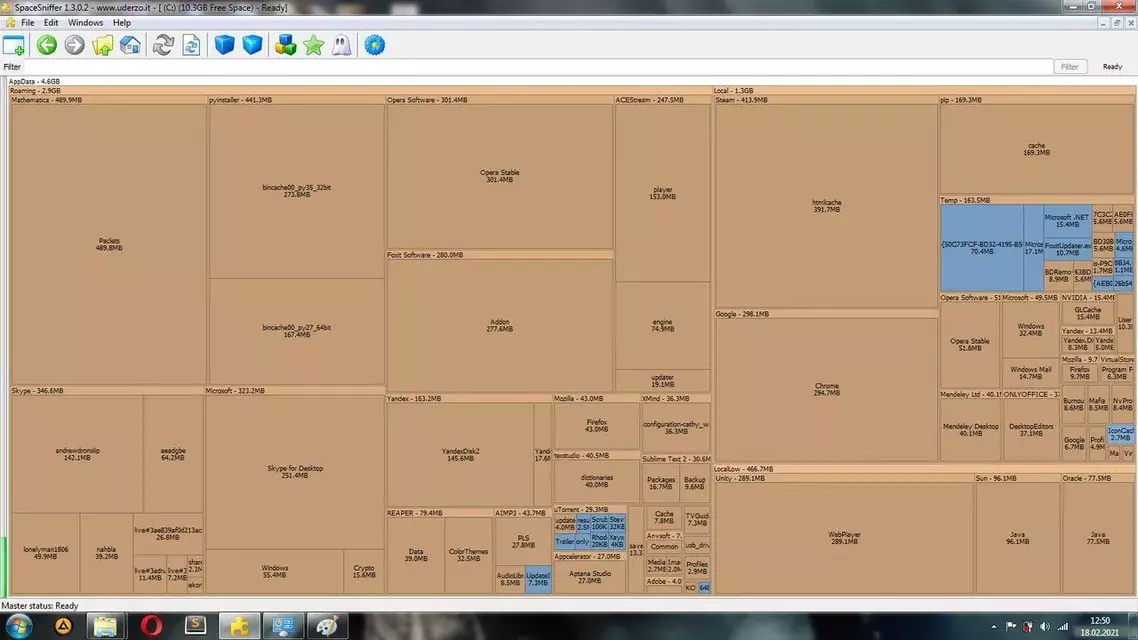Select the htmlcache 391.7MB block

click(826, 206)
